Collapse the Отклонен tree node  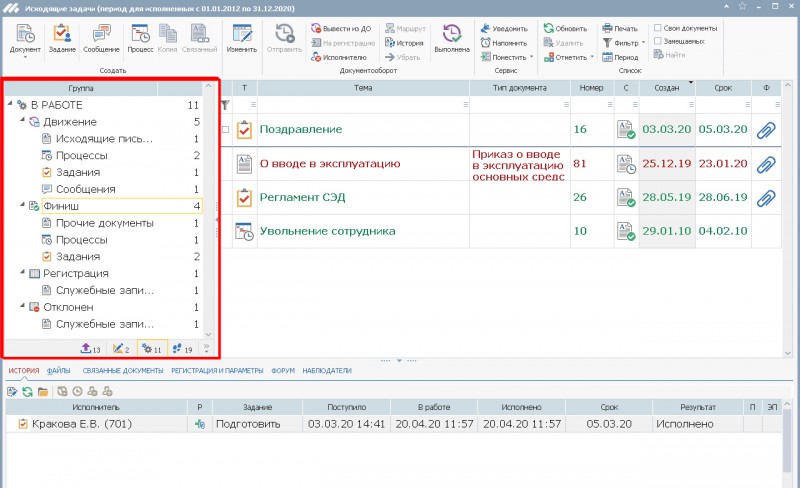(22, 306)
